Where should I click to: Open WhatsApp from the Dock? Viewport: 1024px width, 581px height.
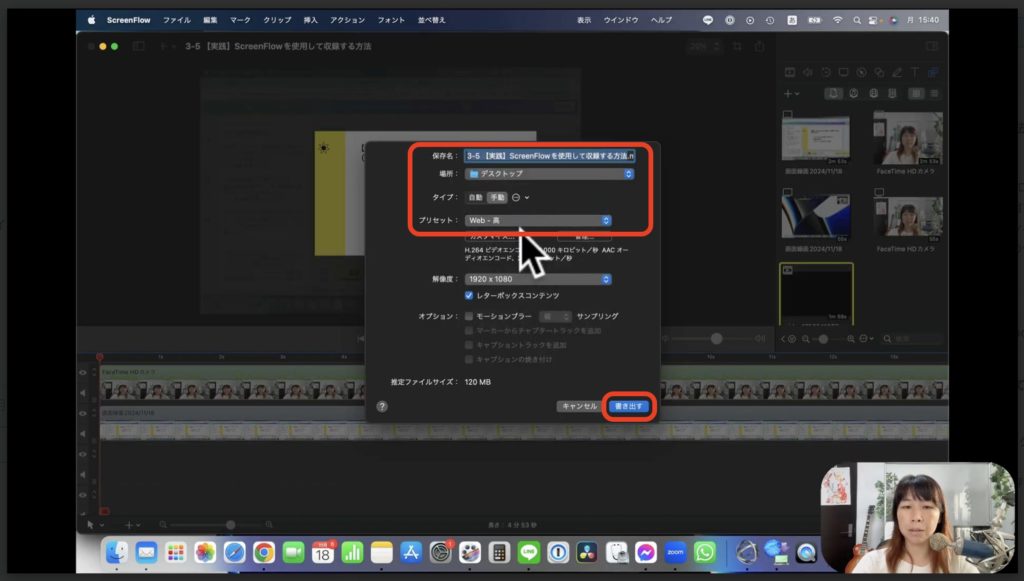[x=705, y=552]
